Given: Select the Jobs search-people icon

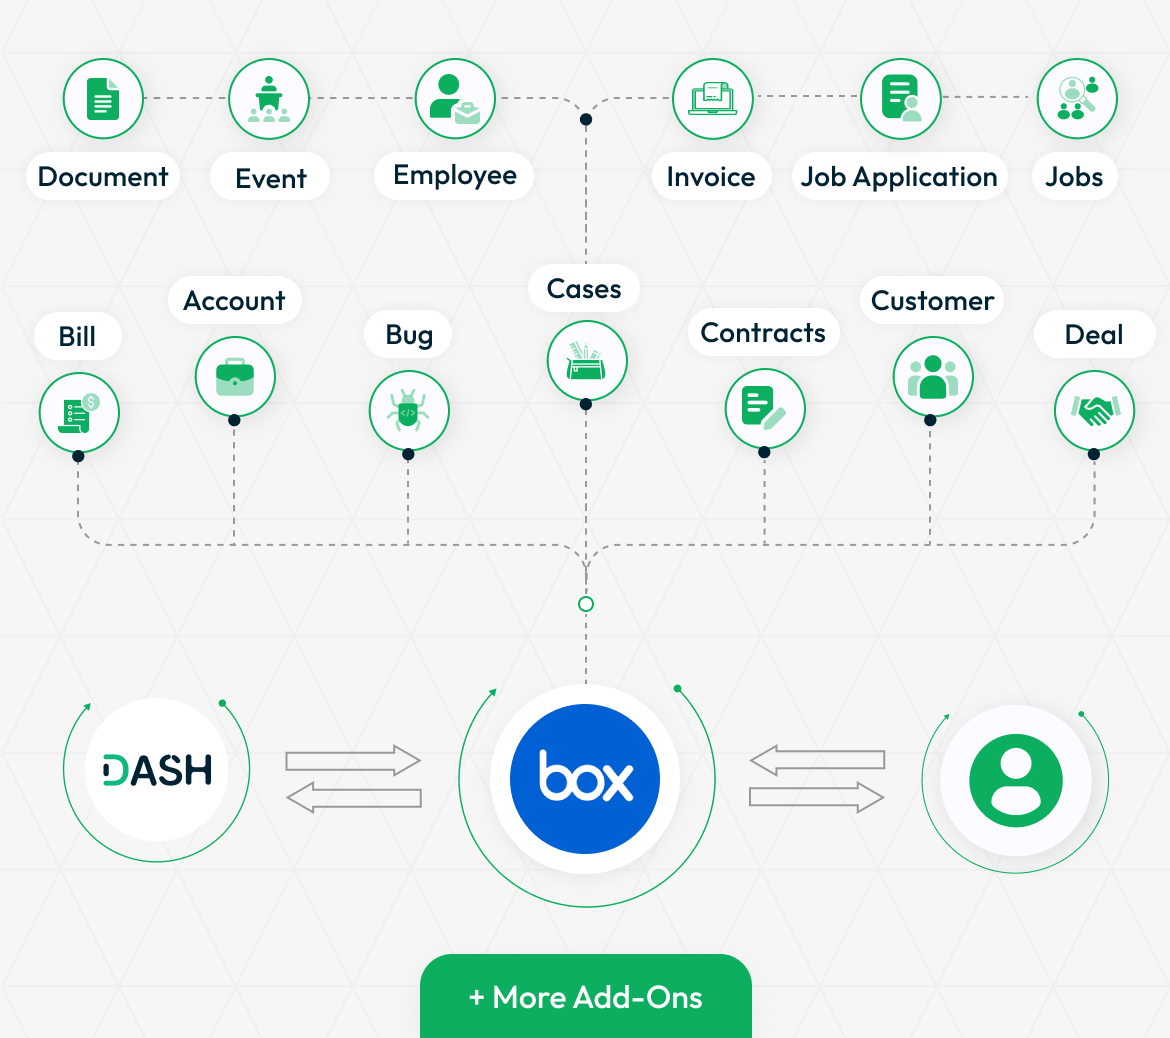Looking at the screenshot, I should tap(1077, 99).
